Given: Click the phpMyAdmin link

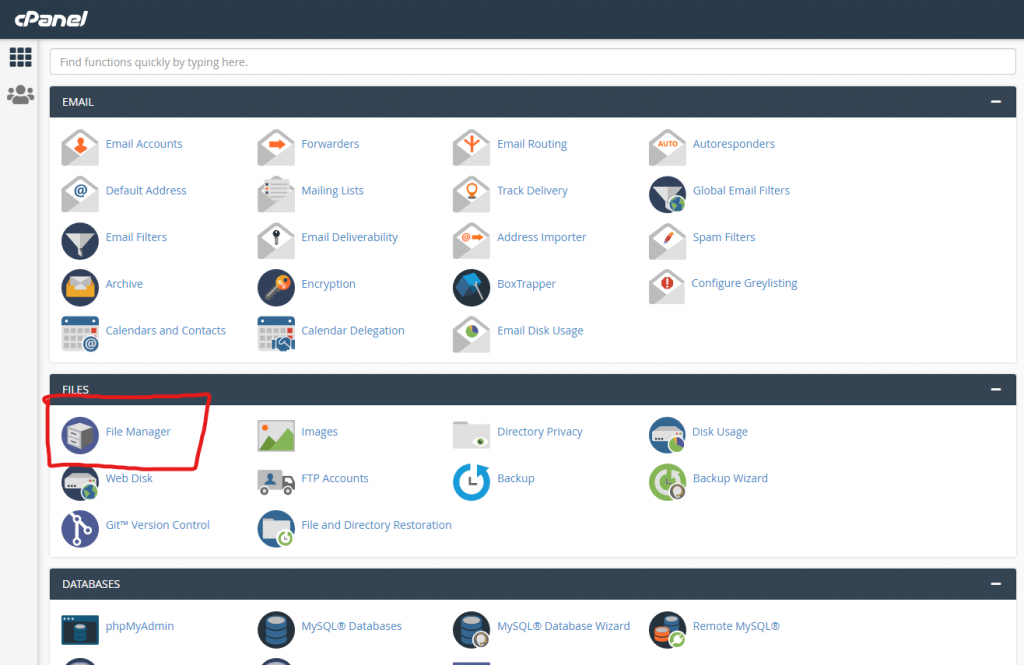Looking at the screenshot, I should coord(140,626).
